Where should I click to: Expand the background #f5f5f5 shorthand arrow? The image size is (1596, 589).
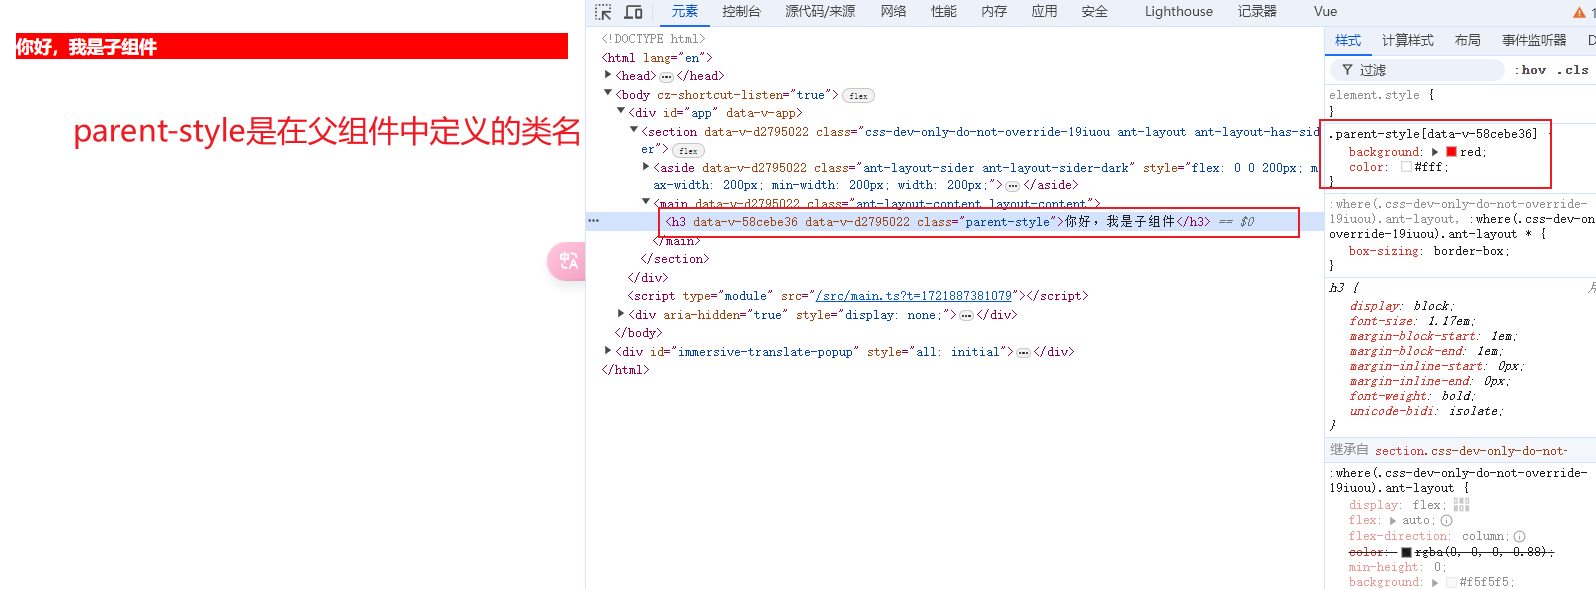(1435, 582)
